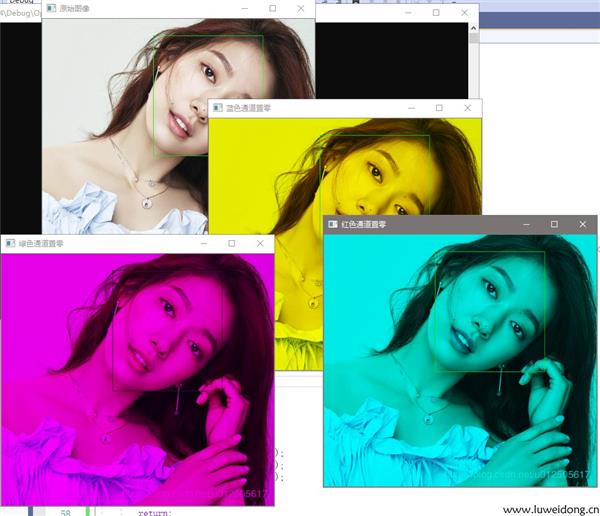Minimize the 蓝色通道置零 window
Viewport: 600px width, 516px height.
pos(410,108)
